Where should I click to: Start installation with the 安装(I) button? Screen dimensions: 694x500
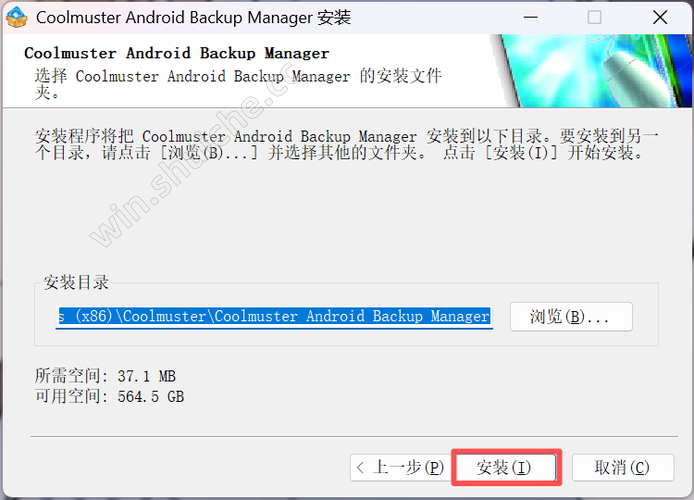tap(506, 467)
